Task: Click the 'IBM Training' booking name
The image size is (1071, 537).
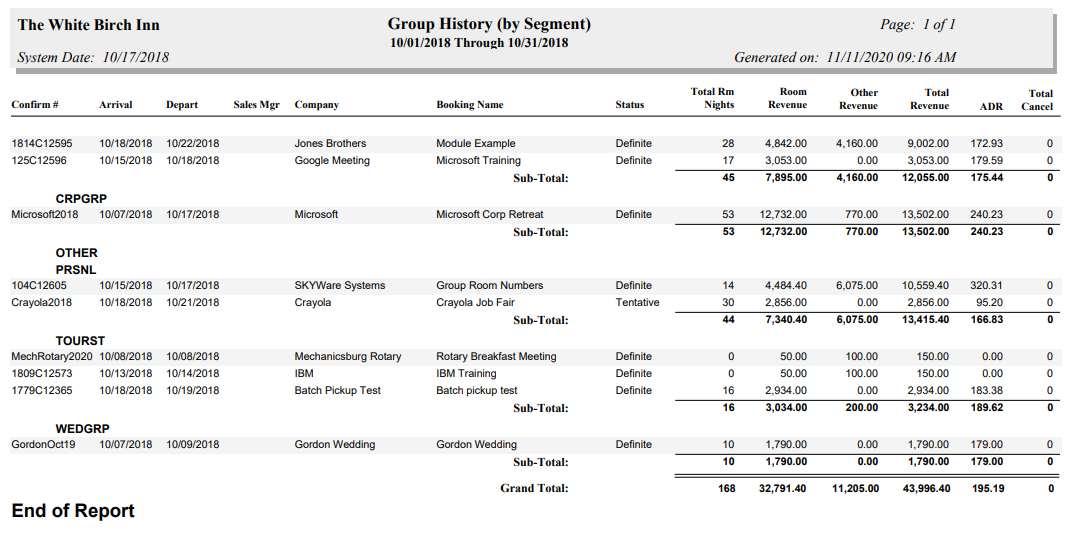Action: 466,374
